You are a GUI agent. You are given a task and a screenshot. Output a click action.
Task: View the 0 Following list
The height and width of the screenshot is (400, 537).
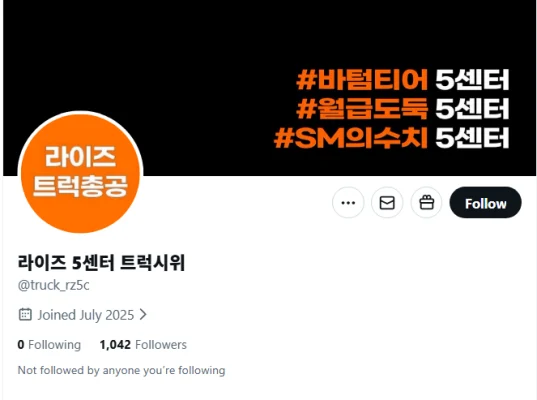coord(49,345)
